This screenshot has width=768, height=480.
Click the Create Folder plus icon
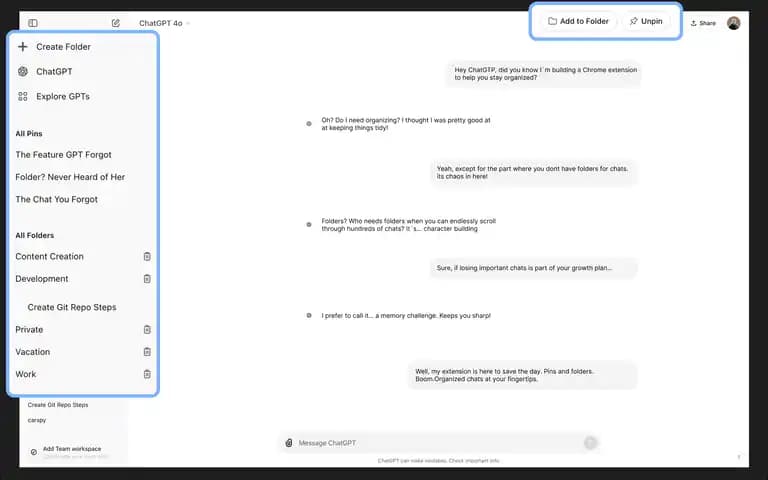[x=23, y=47]
